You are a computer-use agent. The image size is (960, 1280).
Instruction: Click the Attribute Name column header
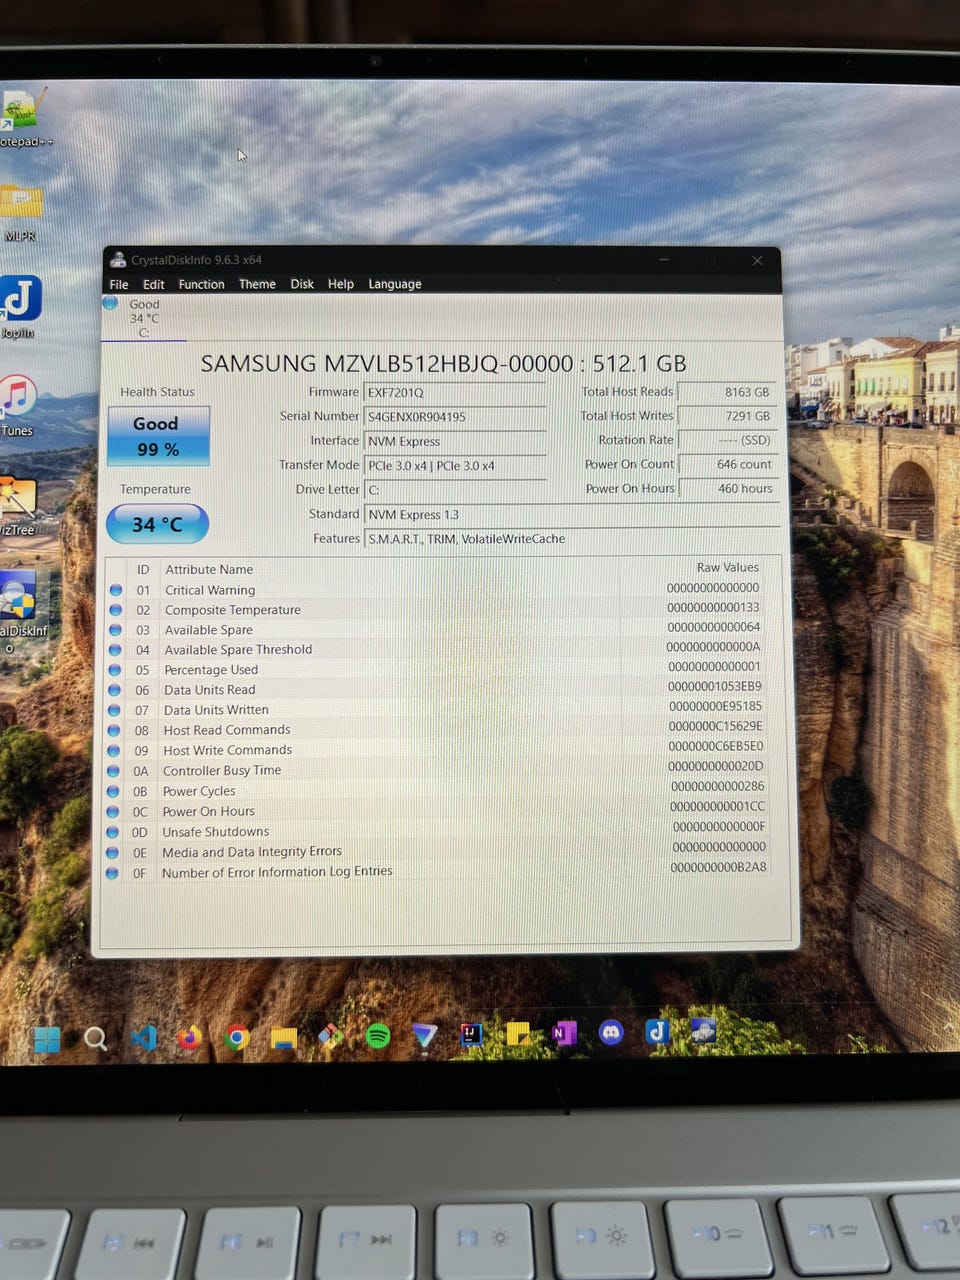209,569
